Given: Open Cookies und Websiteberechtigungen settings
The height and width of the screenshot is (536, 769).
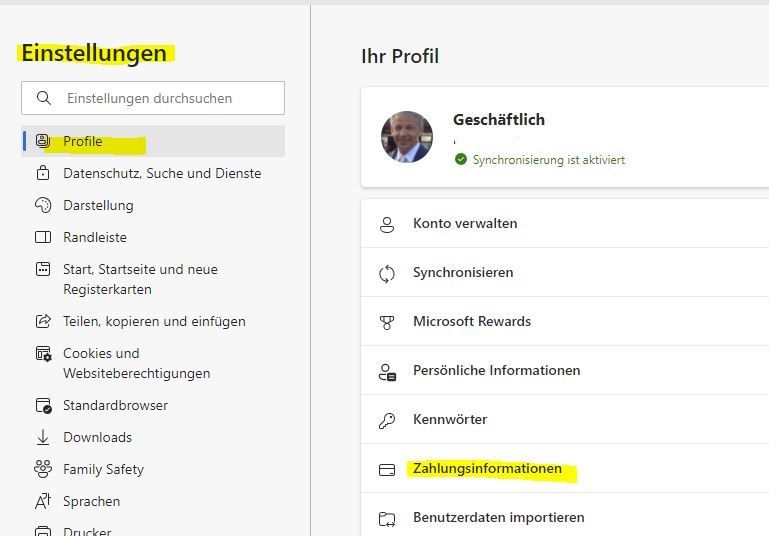Looking at the screenshot, I should tap(136, 363).
